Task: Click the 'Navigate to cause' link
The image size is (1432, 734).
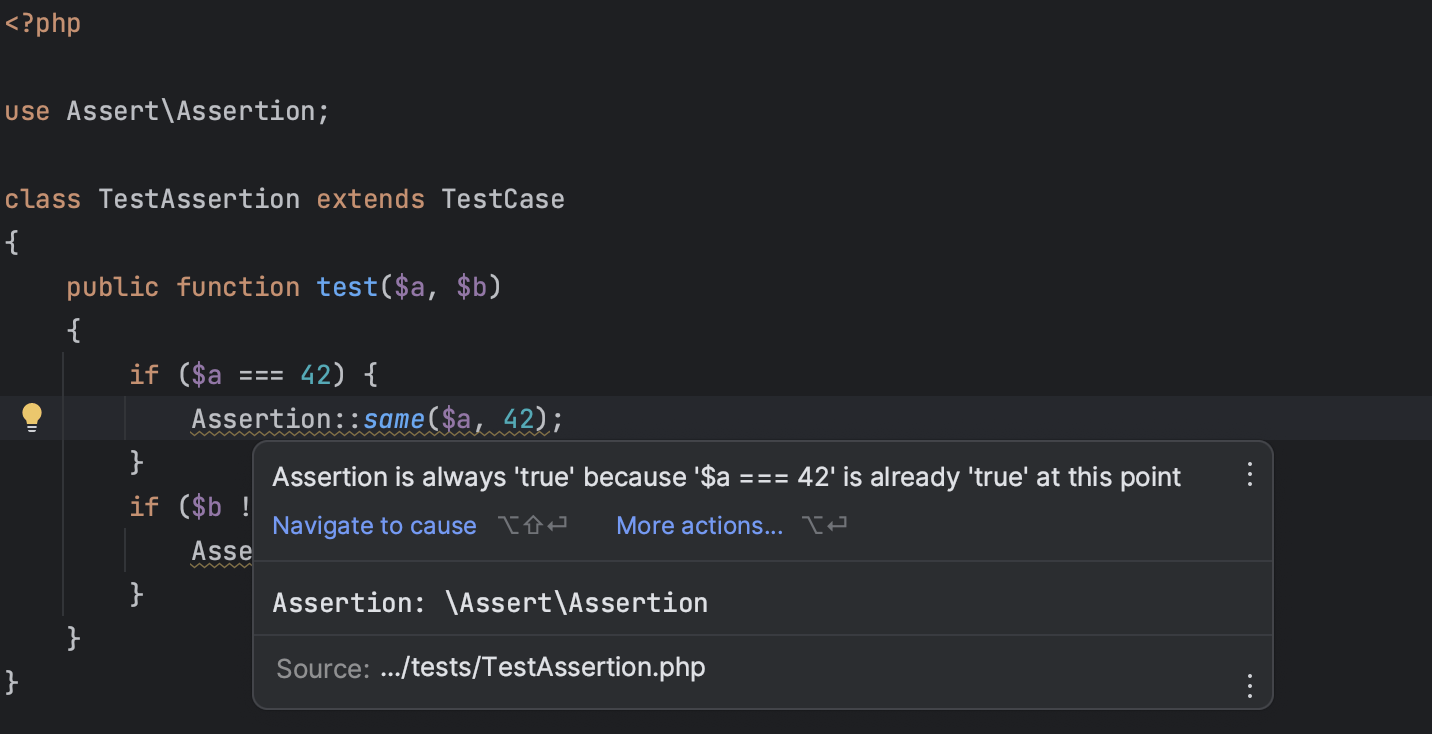Action: 374,525
